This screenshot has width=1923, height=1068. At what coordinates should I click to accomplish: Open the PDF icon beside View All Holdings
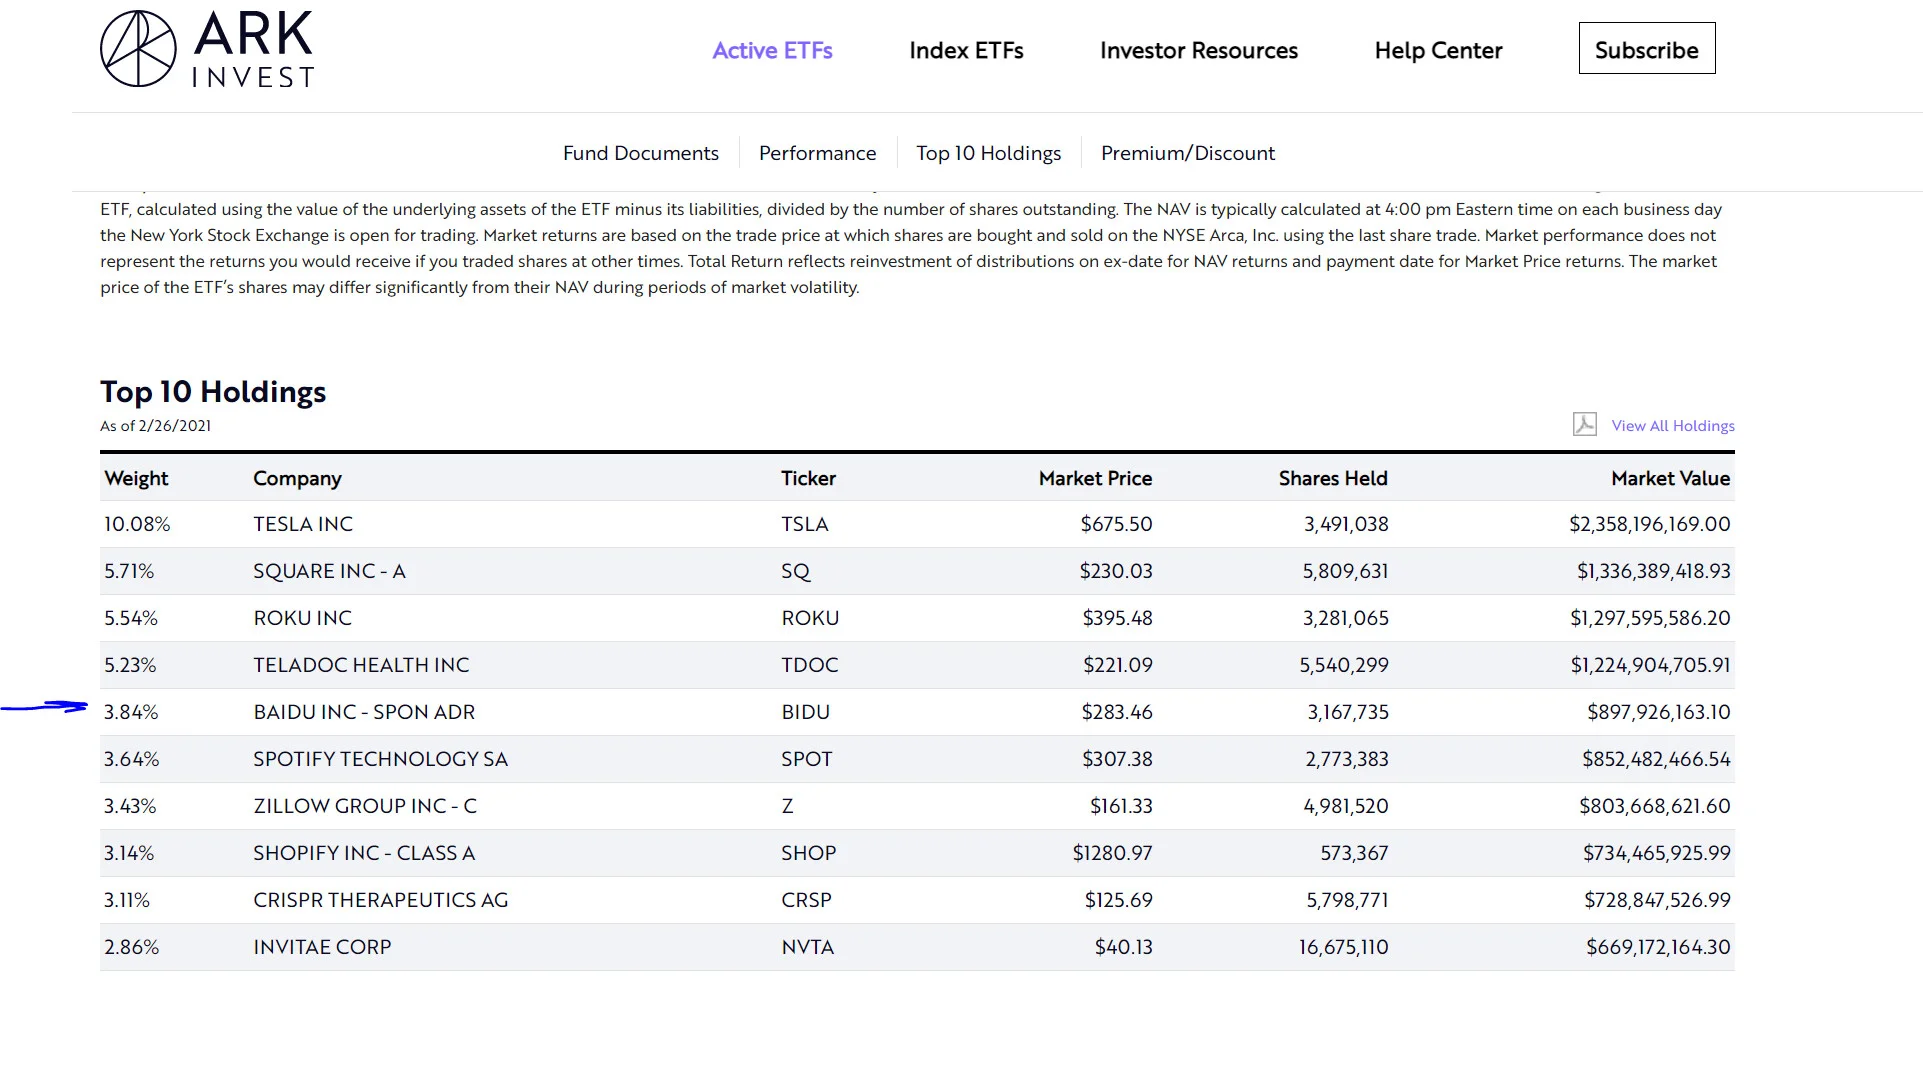tap(1584, 424)
